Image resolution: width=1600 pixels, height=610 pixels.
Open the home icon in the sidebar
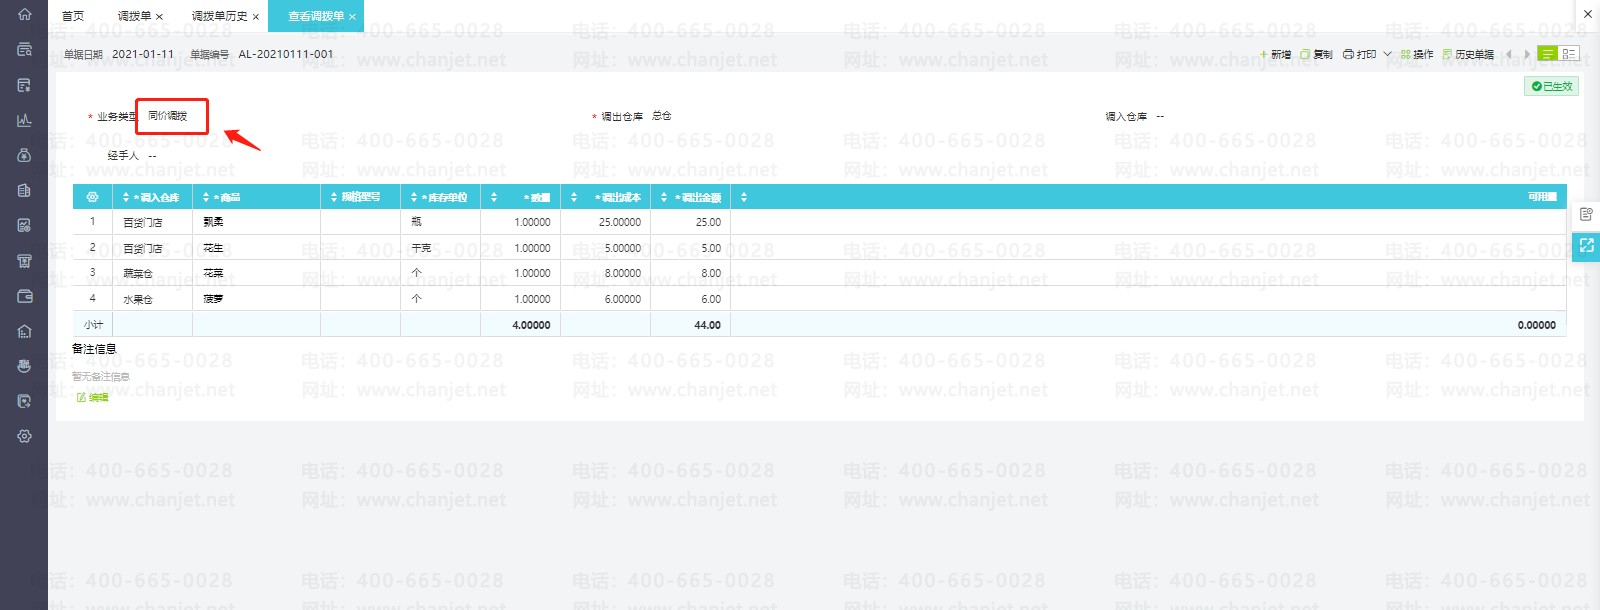(x=24, y=14)
